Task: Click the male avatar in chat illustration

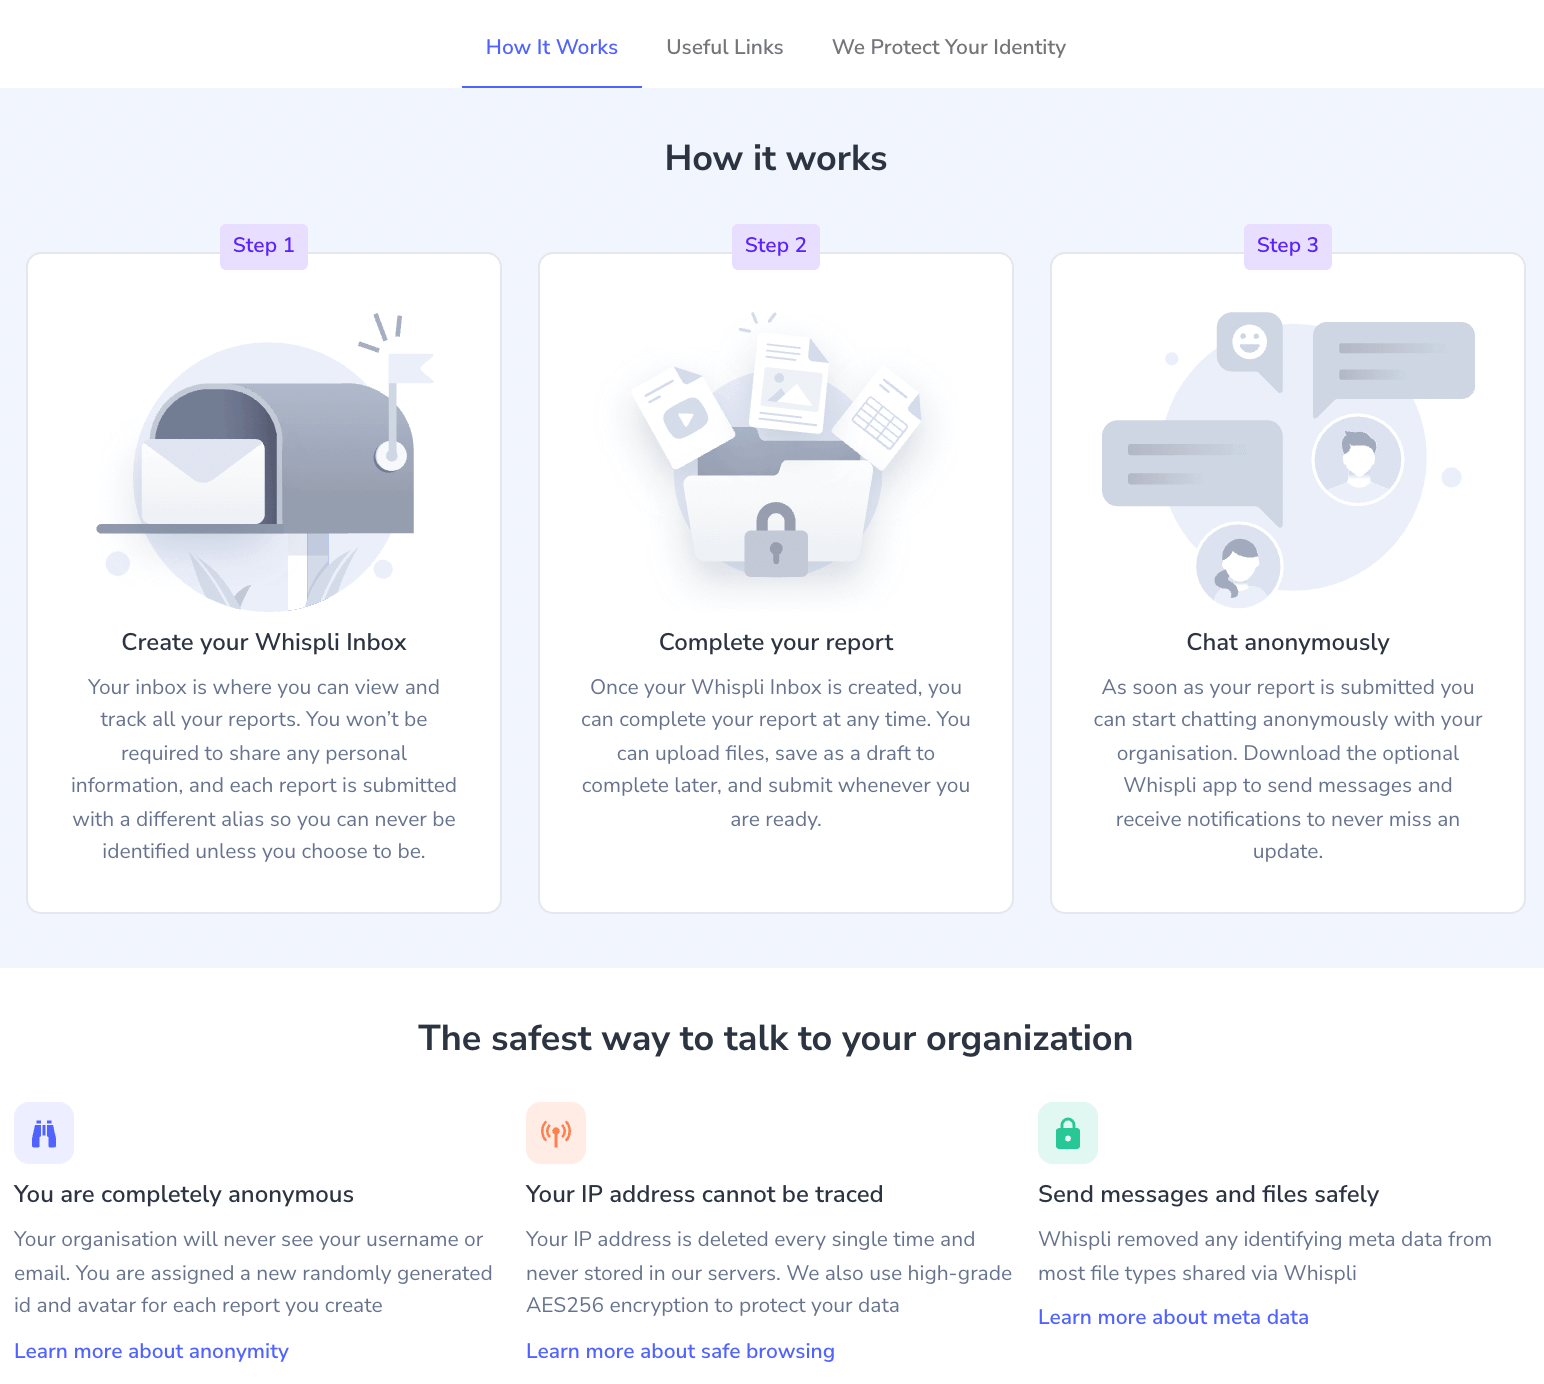Action: point(1358,460)
